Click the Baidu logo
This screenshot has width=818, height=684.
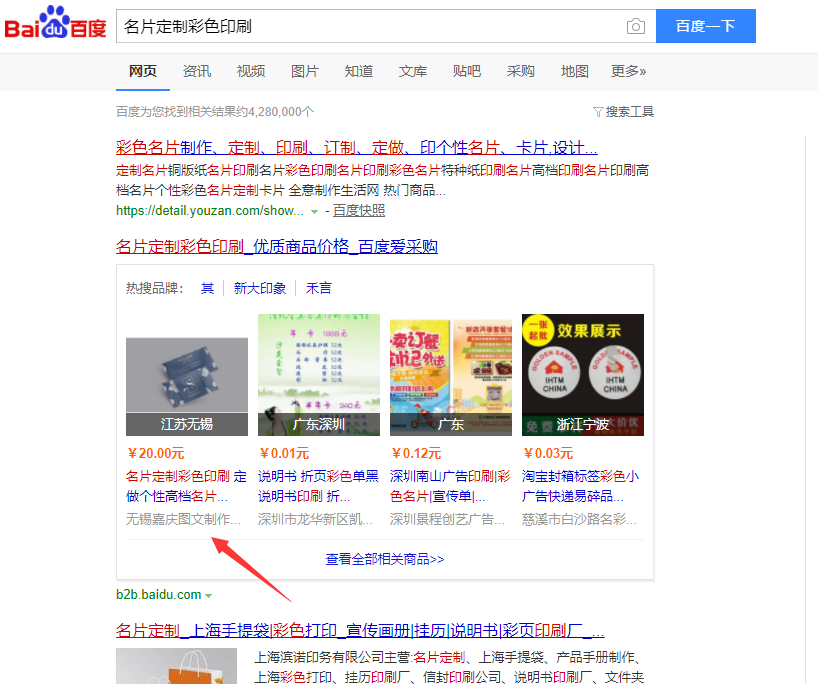coord(55,26)
